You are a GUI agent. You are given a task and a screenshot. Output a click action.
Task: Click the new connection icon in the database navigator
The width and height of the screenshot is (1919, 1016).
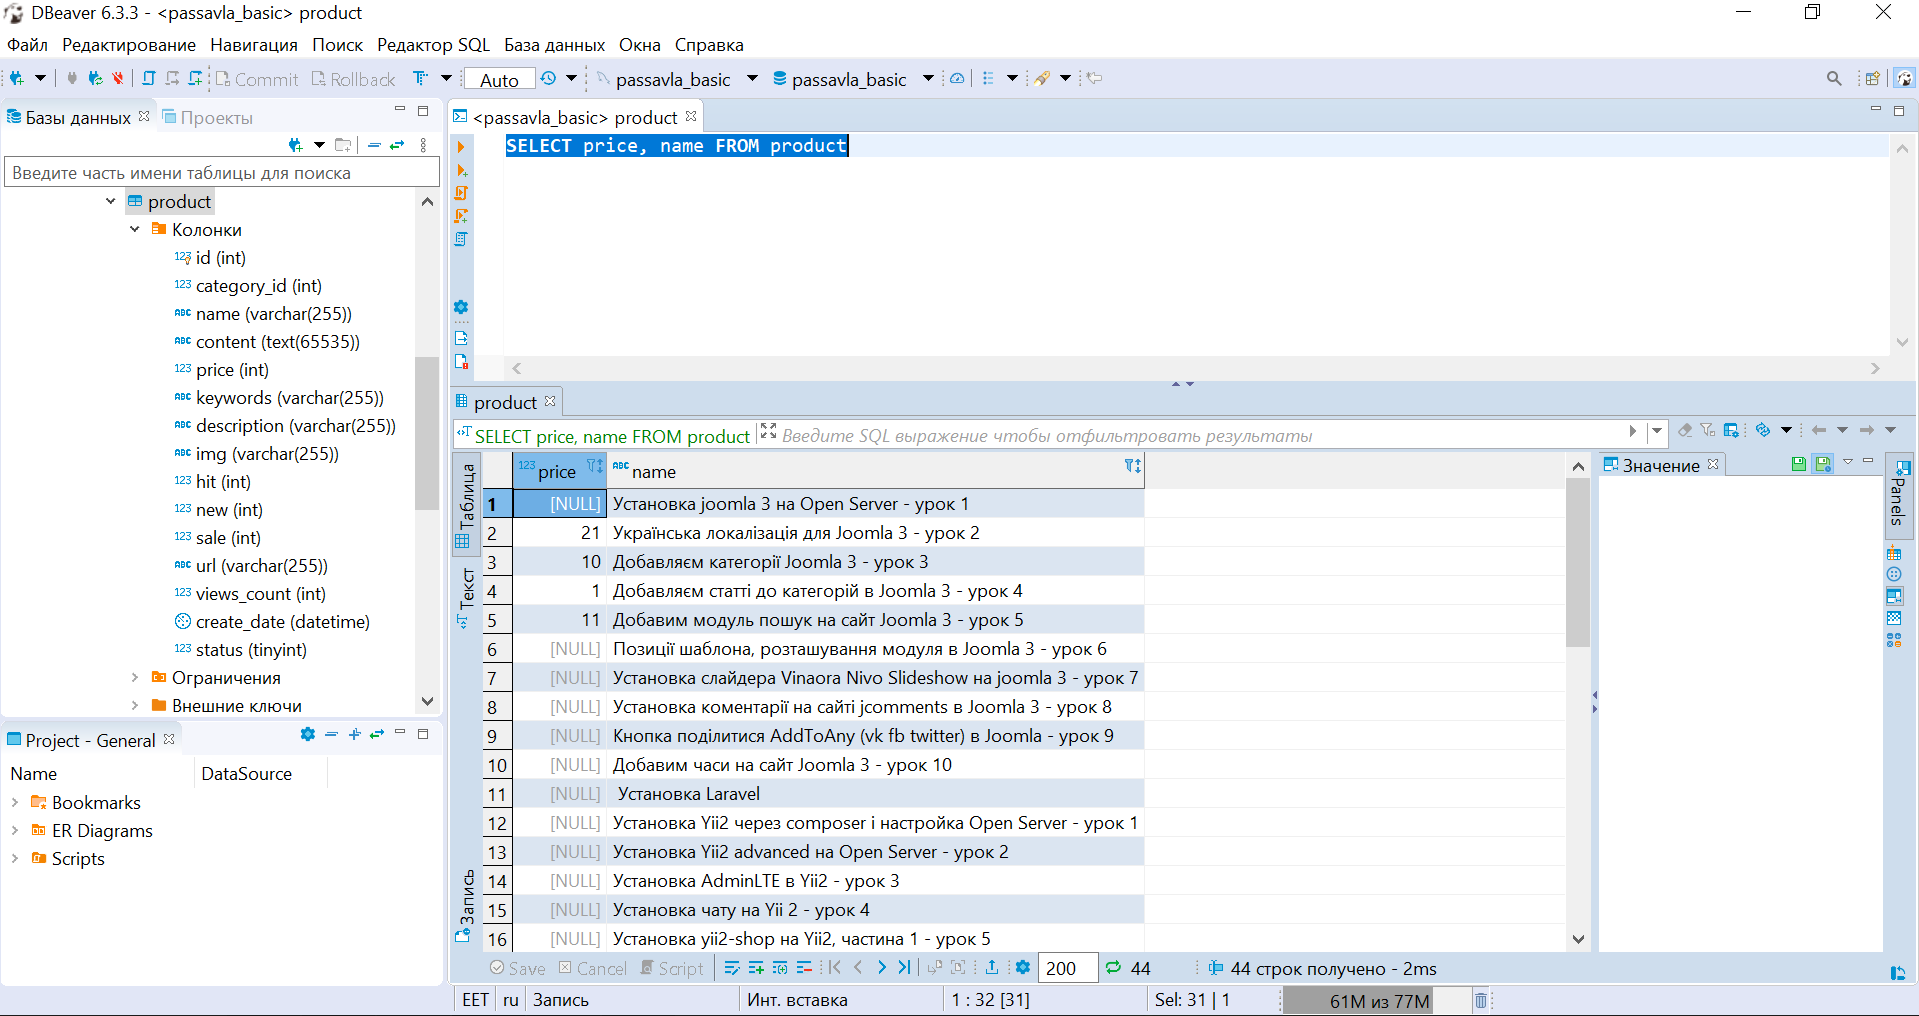click(x=295, y=145)
